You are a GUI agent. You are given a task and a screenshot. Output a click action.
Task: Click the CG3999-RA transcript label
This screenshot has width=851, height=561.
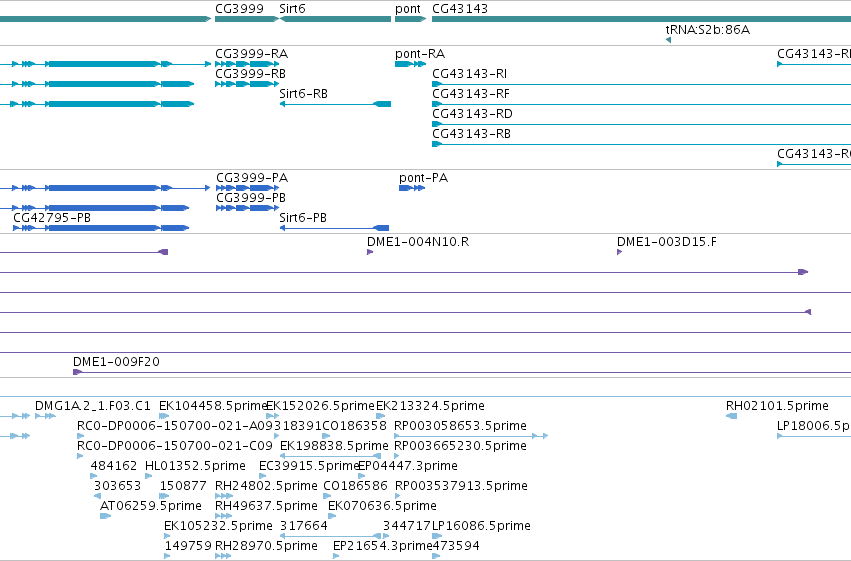(251, 54)
